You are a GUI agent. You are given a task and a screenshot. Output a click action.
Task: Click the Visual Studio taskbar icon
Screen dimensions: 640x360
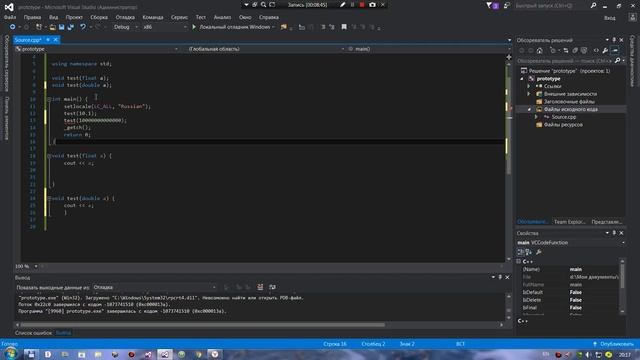coord(164,354)
